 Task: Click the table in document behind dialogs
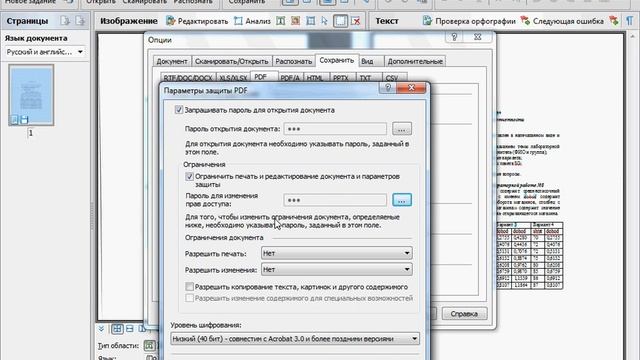pos(529,256)
